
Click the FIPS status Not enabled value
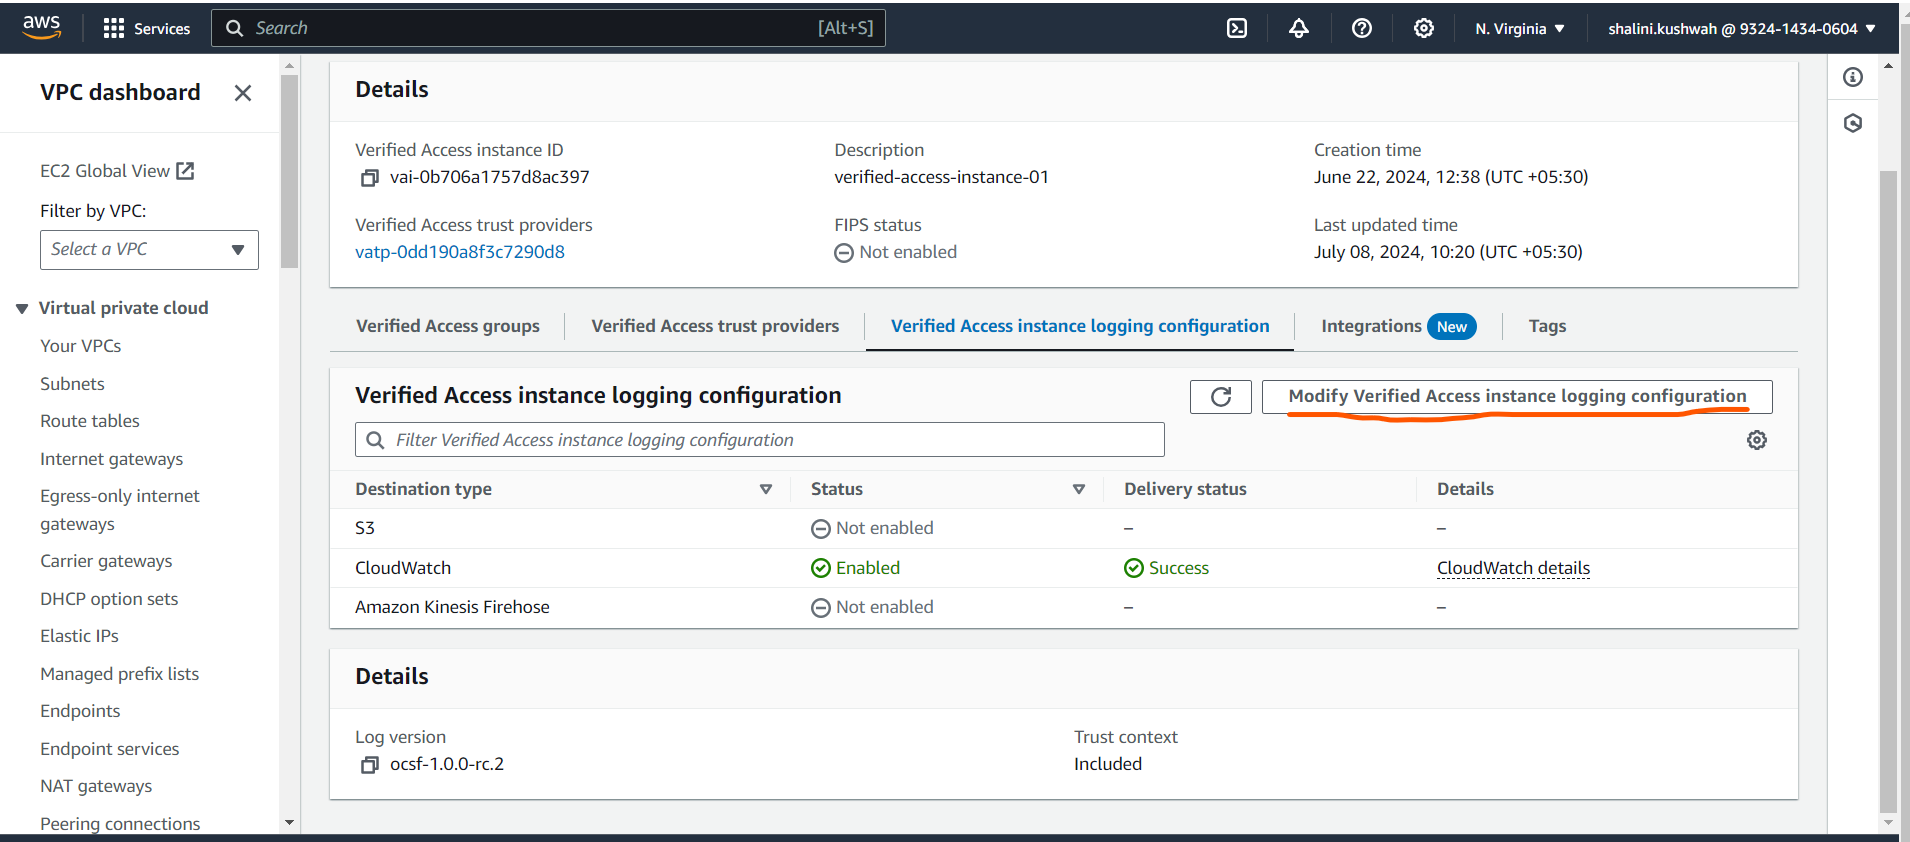point(896,252)
